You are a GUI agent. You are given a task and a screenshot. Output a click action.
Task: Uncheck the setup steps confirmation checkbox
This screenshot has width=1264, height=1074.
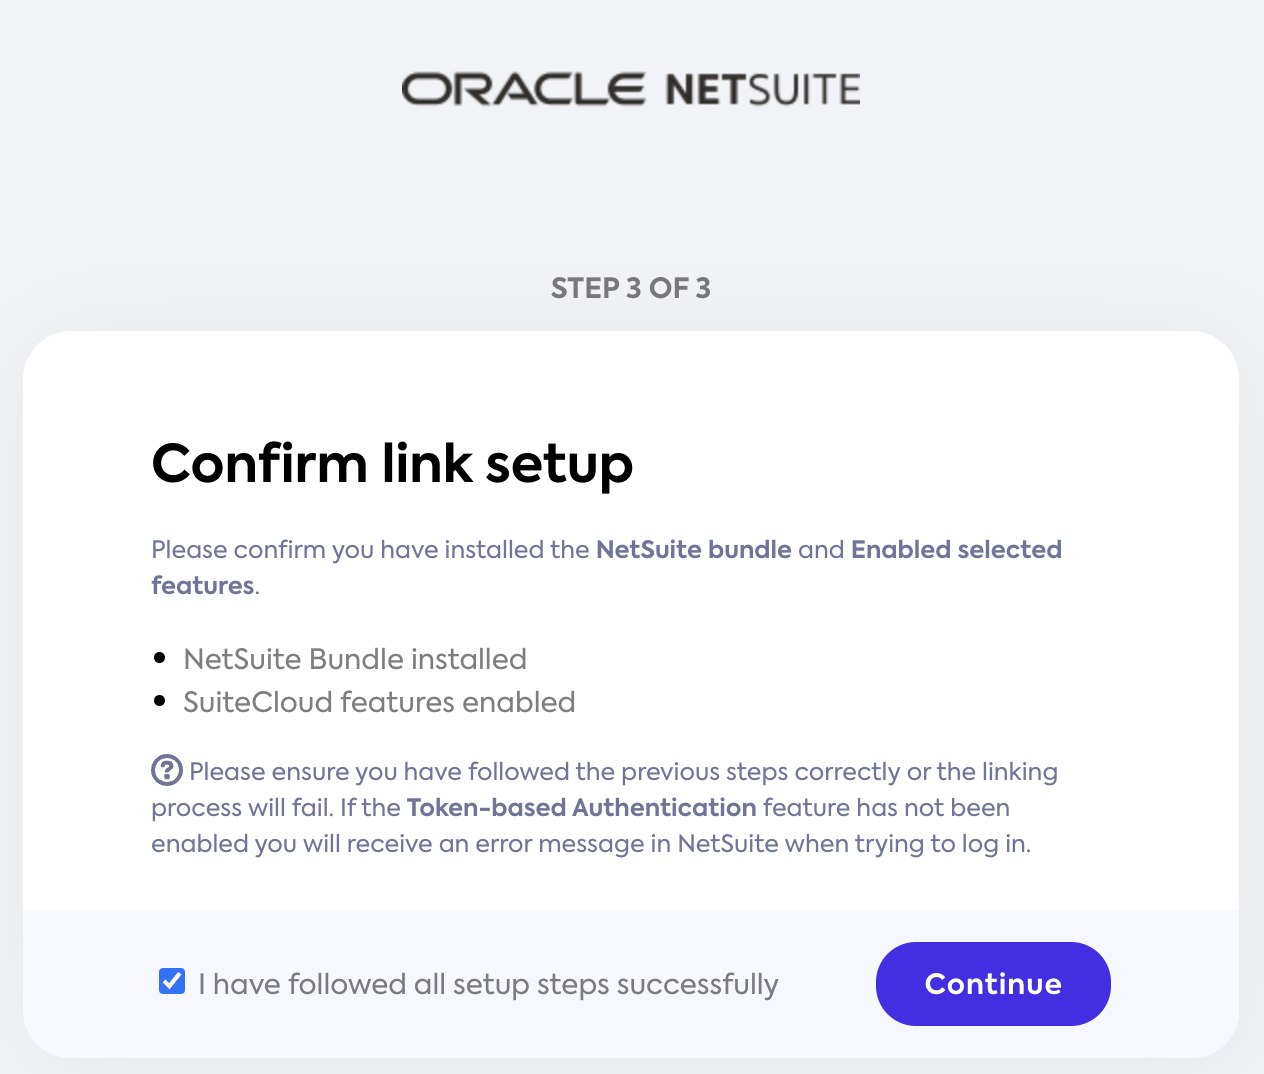[x=172, y=981]
